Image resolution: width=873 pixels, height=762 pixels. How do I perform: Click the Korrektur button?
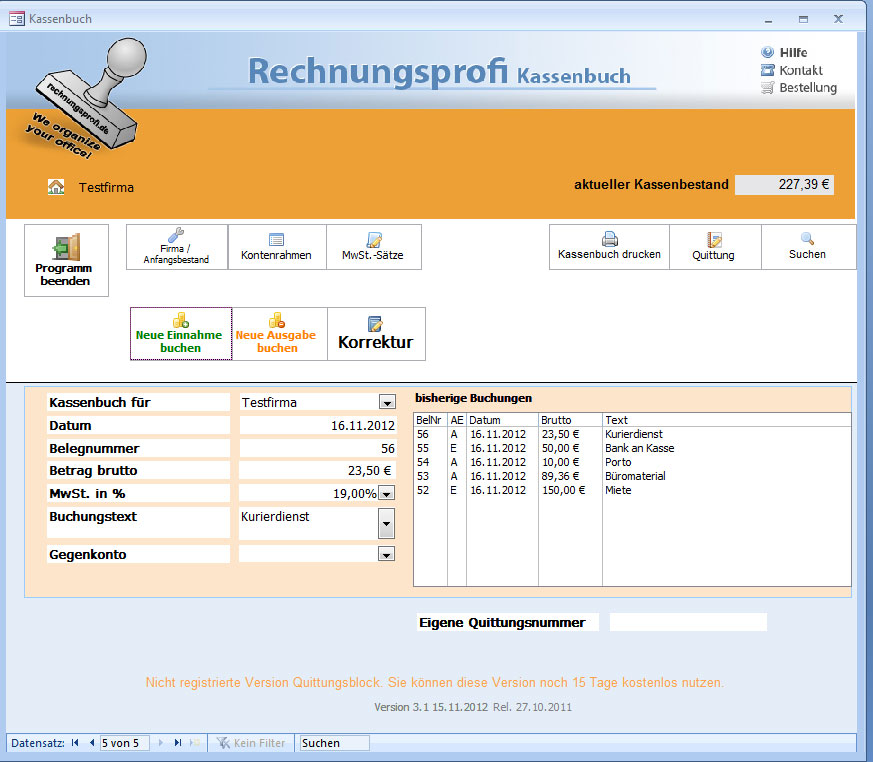click(x=376, y=334)
